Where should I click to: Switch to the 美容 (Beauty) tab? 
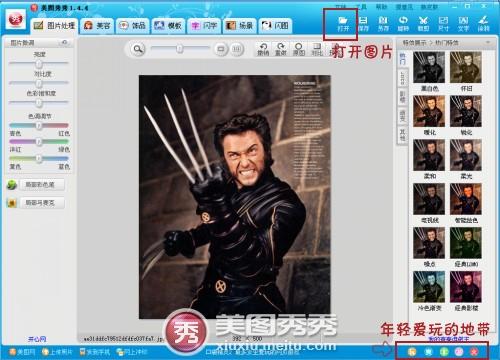click(97, 26)
